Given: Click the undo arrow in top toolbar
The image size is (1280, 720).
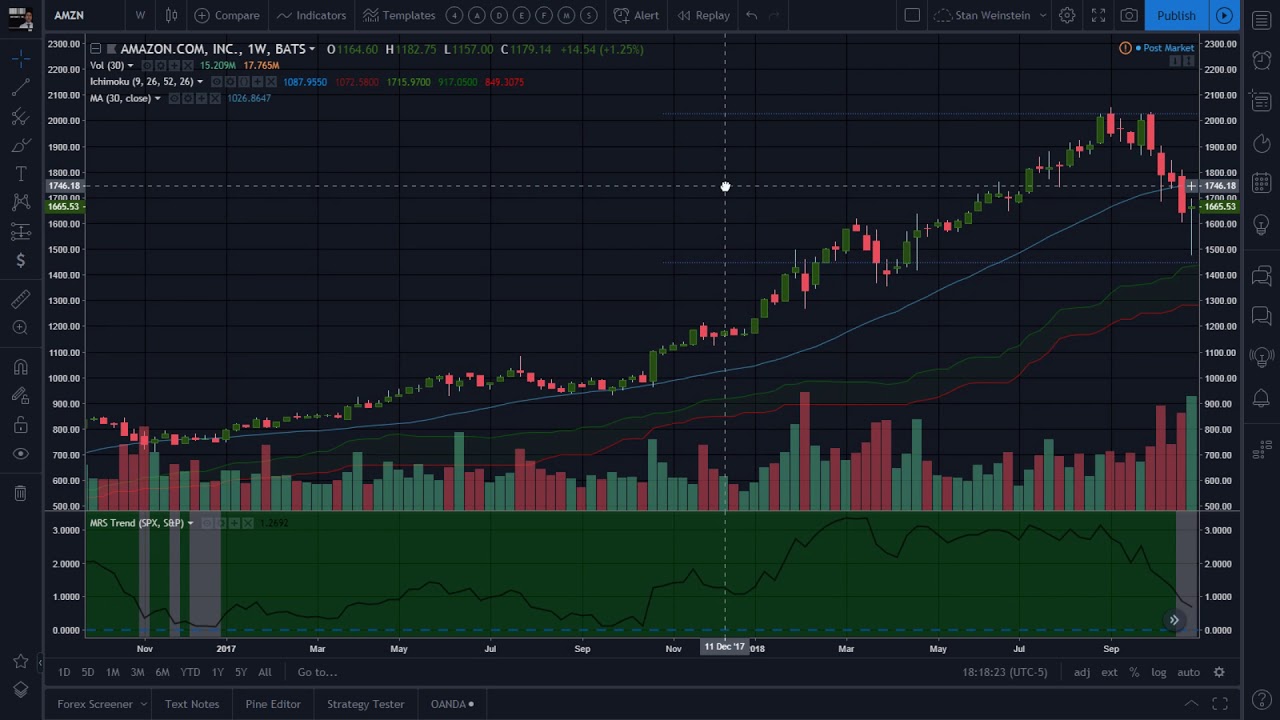Looking at the screenshot, I should coord(752,15).
